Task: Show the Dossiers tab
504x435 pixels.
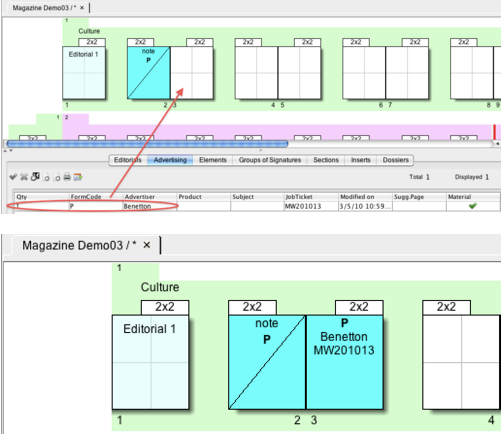Action: click(x=395, y=160)
